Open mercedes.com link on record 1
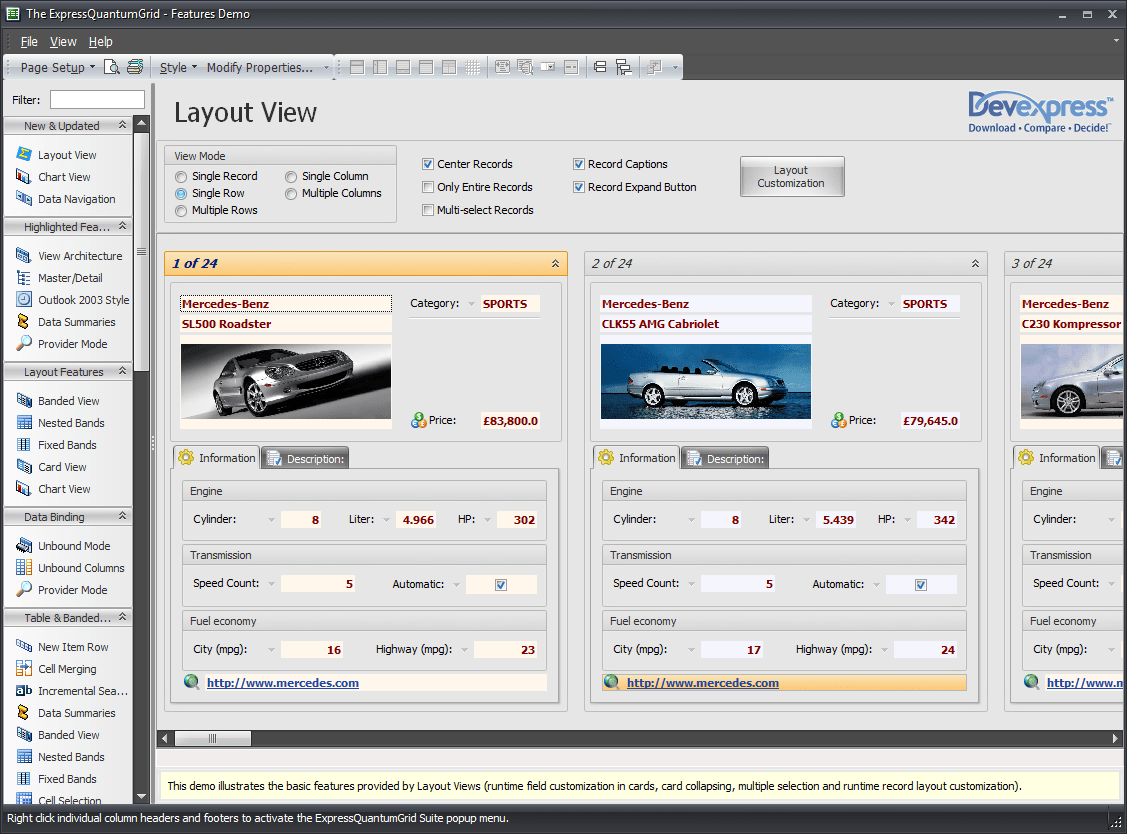The height and width of the screenshot is (834, 1127). click(x=282, y=683)
